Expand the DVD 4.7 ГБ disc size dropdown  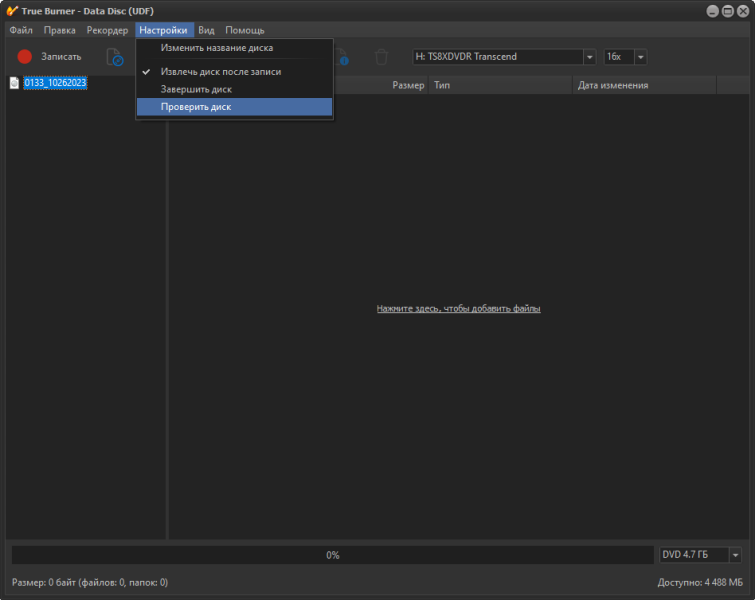tap(735, 555)
